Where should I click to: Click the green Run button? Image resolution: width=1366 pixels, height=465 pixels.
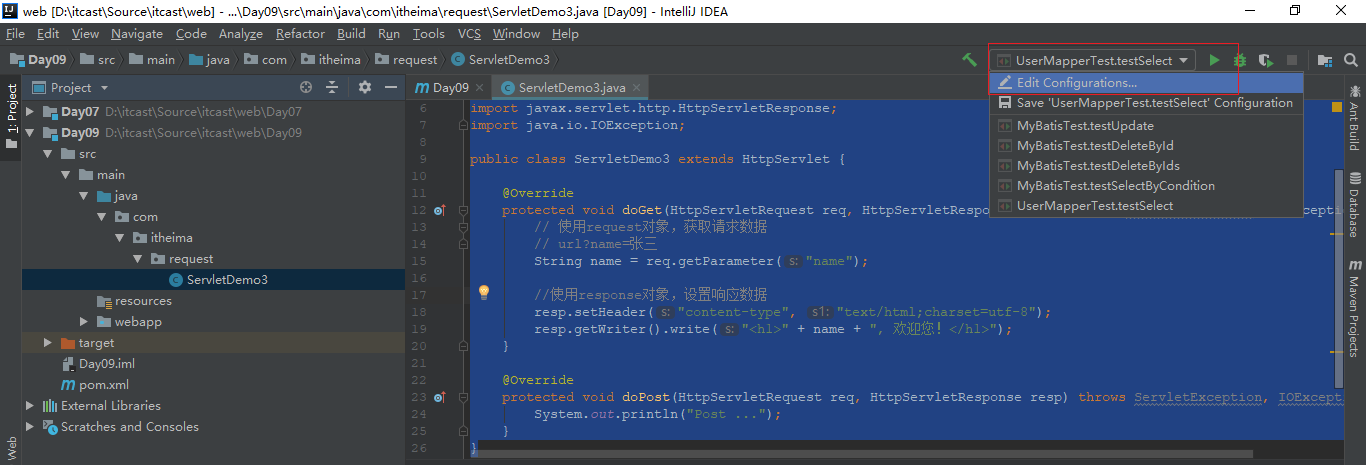click(1214, 60)
